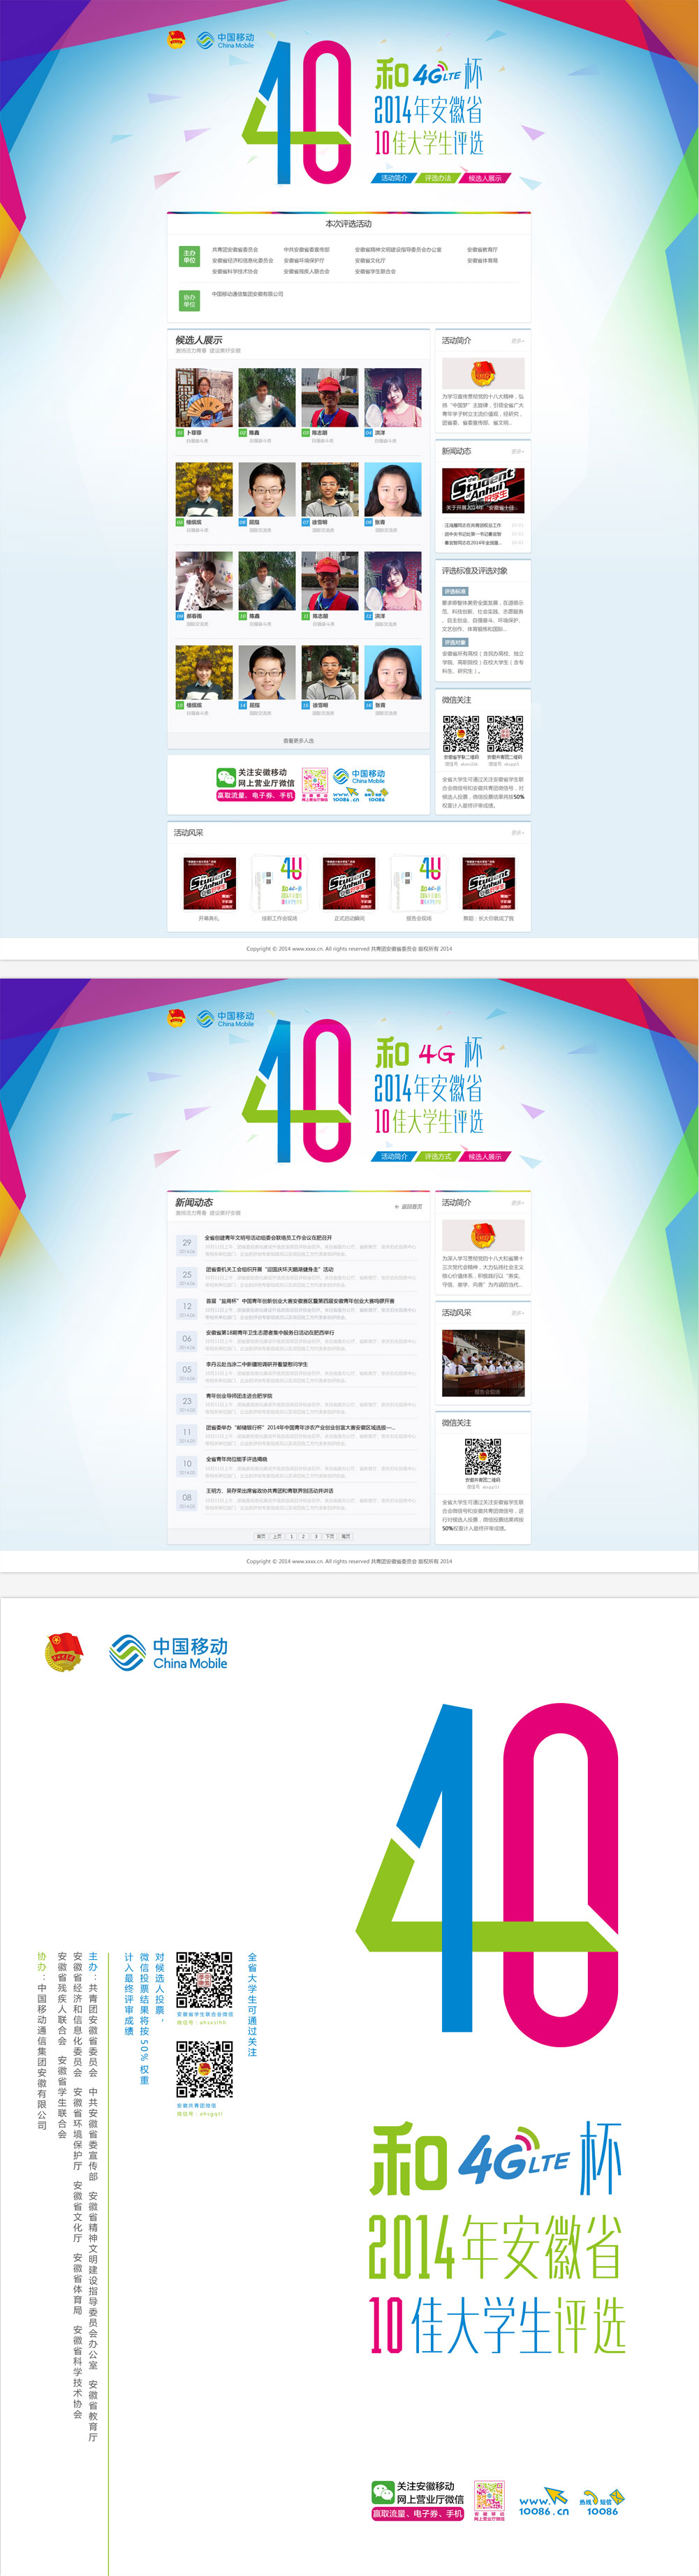The image size is (699, 2576).
Task: Open news 全省青年岗位能手评选揭晓
Action: tap(236, 1459)
